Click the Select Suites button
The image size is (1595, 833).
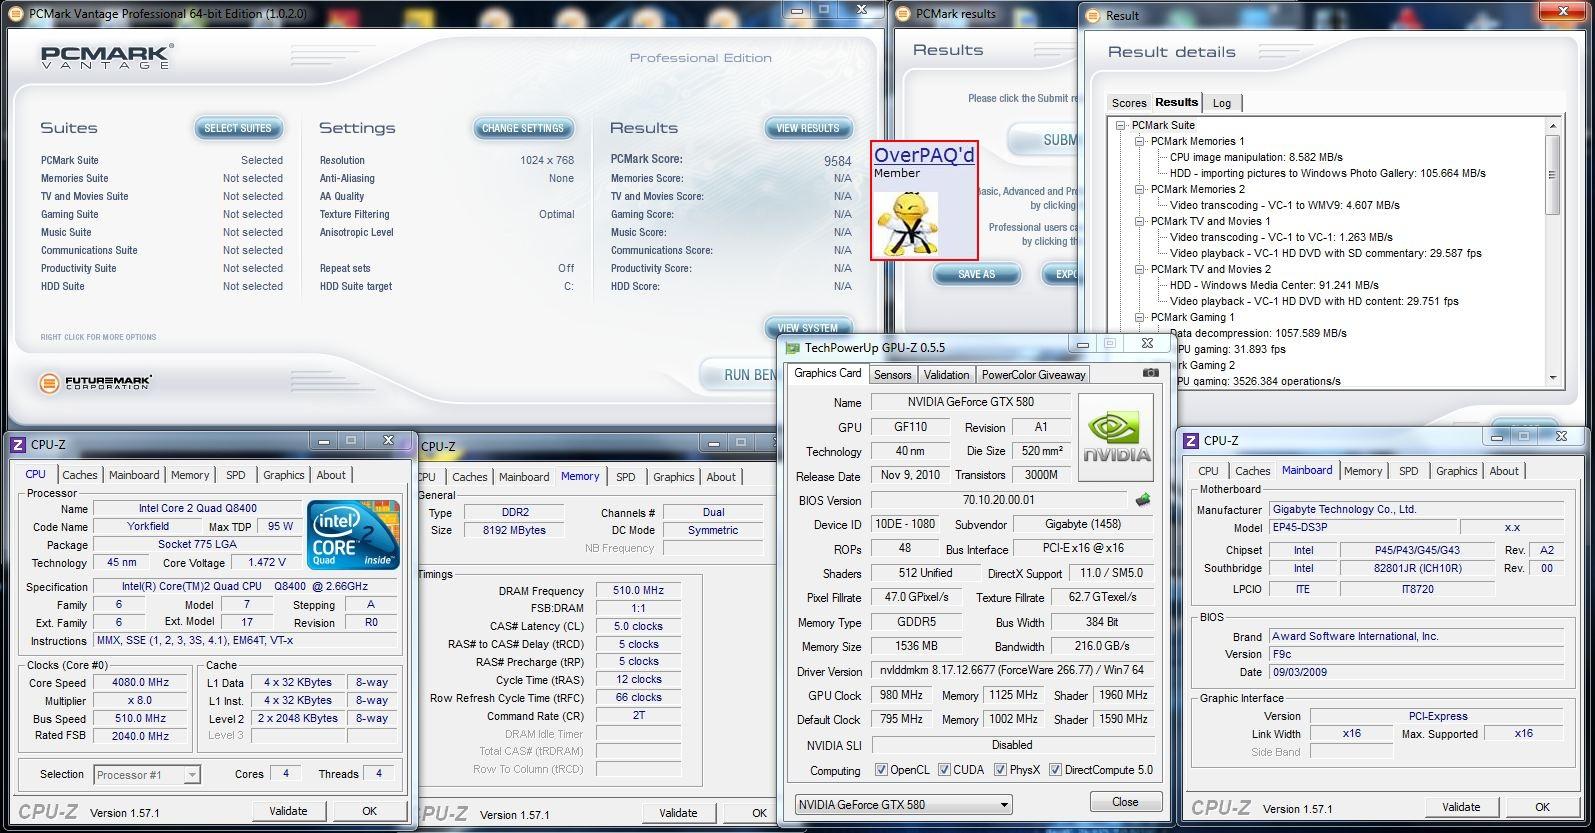pyautogui.click(x=238, y=128)
